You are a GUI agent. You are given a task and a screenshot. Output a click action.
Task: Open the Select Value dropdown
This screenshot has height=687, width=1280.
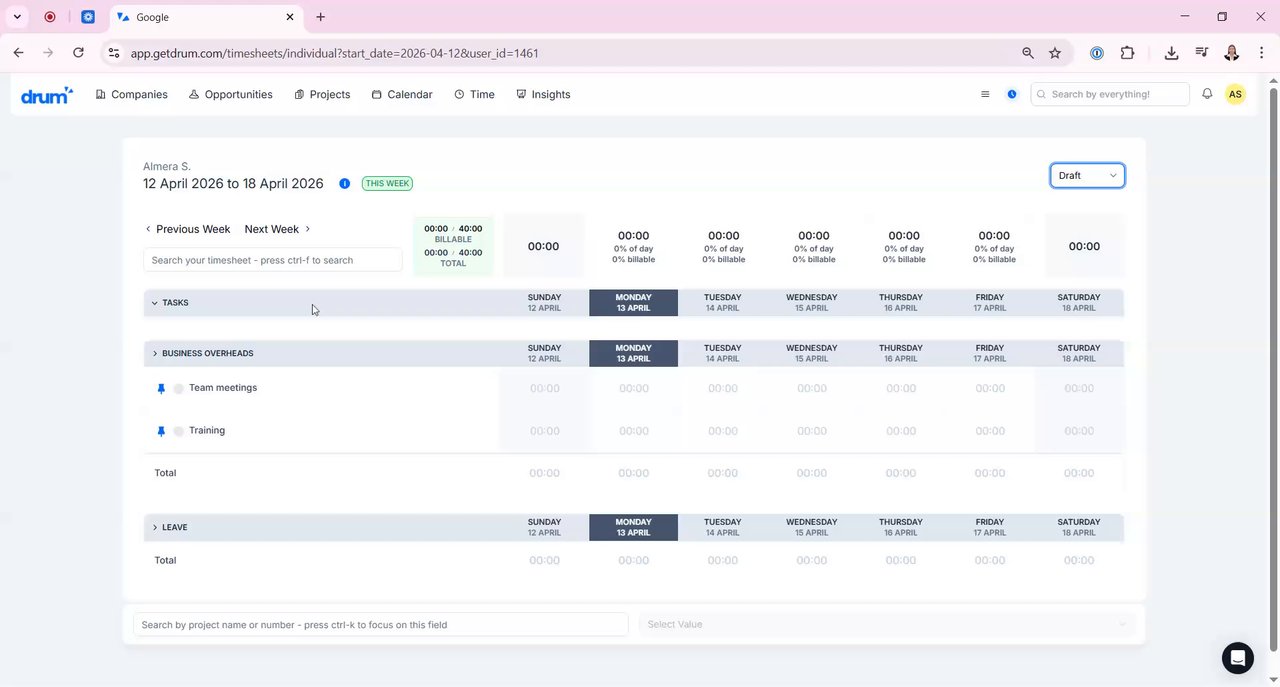coord(887,625)
